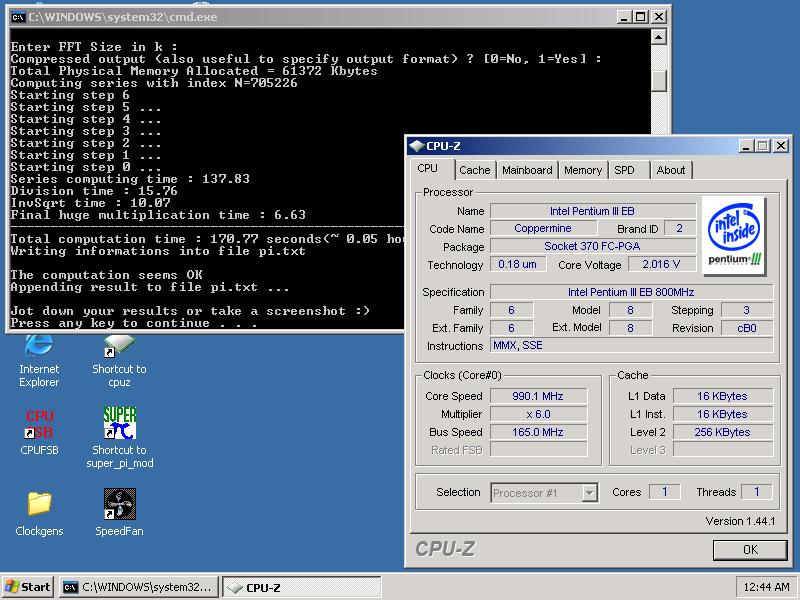Click the Cores count field
Screen dimensions: 800x600
tap(664, 492)
